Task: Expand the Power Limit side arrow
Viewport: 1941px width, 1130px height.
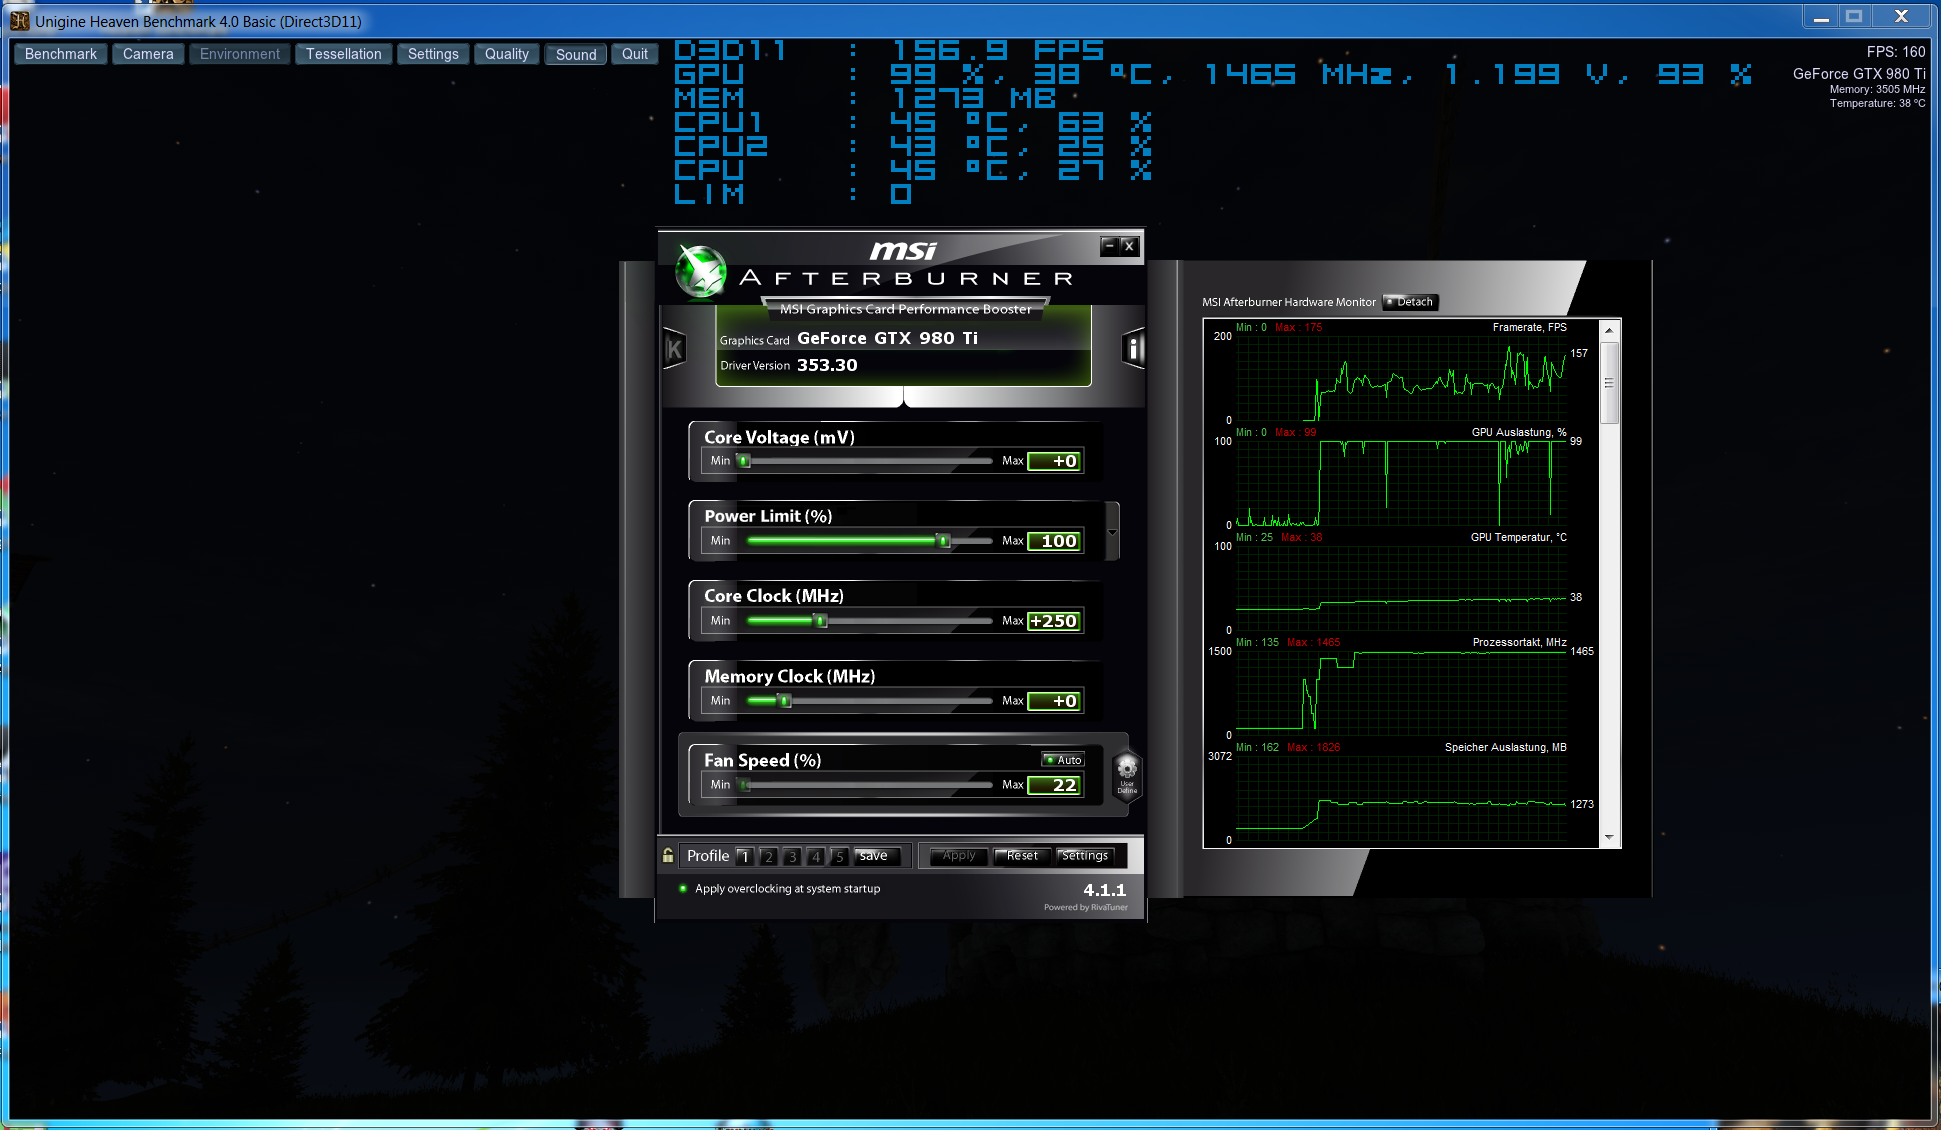Action: 1112,532
